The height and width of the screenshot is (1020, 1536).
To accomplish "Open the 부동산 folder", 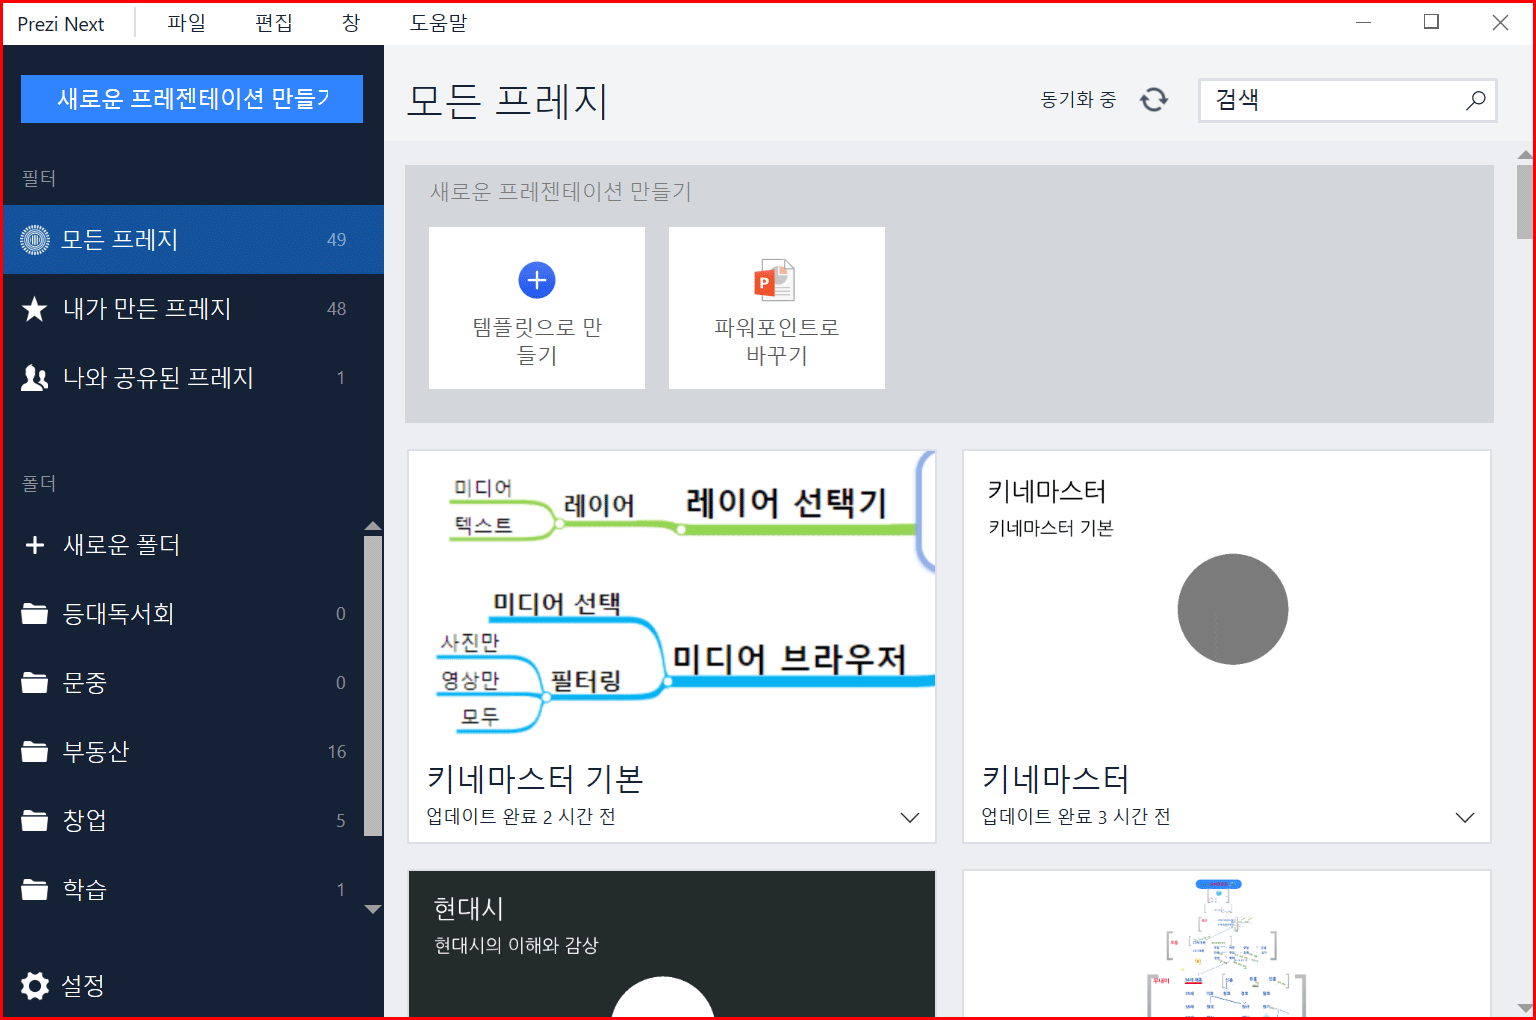I will pyautogui.click(x=184, y=752).
